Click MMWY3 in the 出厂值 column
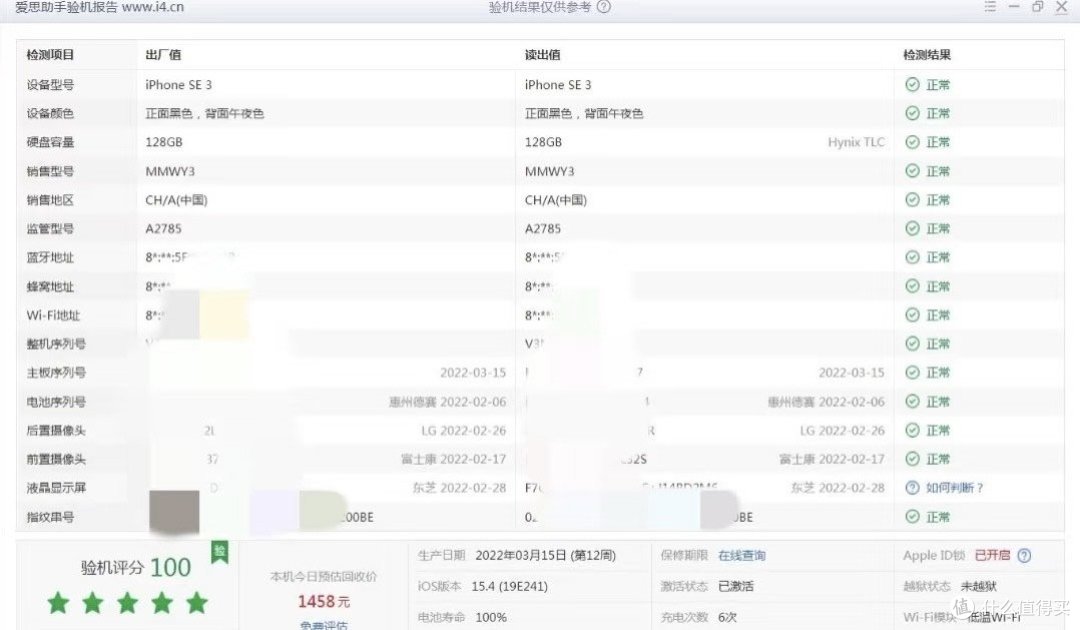This screenshot has width=1080, height=630. point(170,171)
